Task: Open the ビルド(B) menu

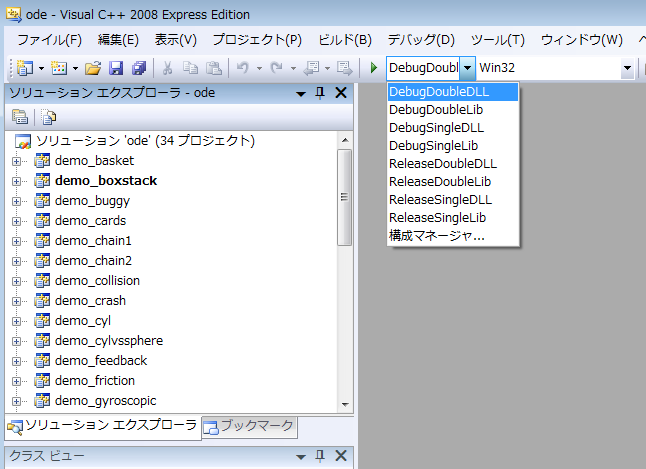Action: pos(345,40)
